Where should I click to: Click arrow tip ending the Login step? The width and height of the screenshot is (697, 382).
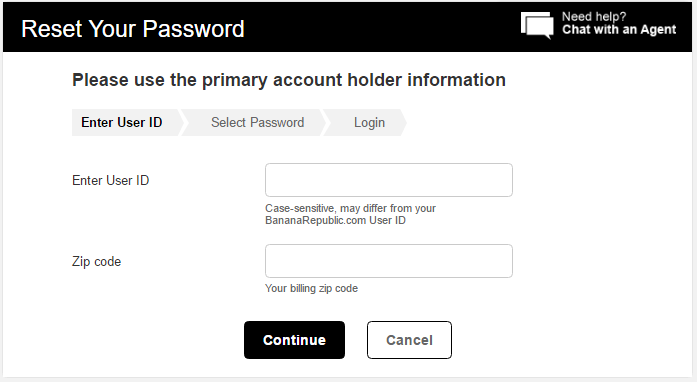click(x=404, y=122)
